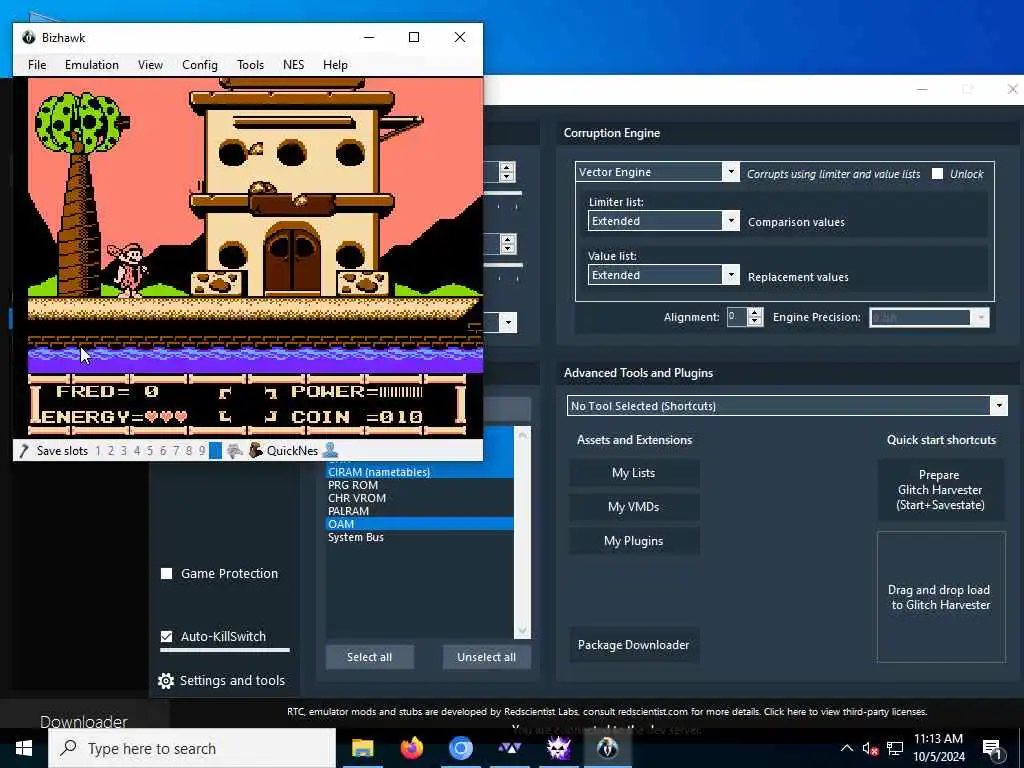Click the muted volume tray icon
The image size is (1024, 768).
870,748
